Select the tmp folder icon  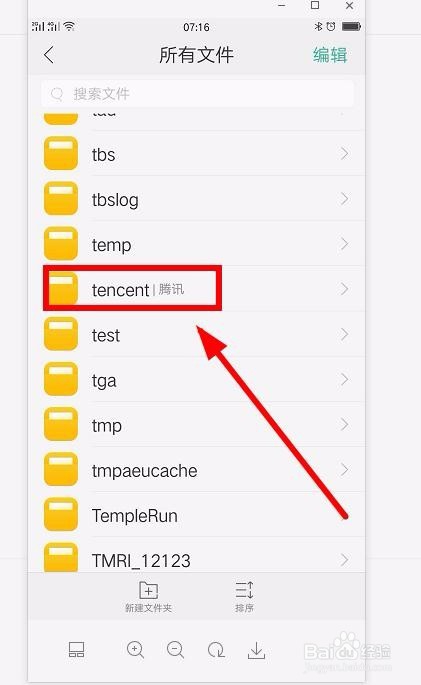click(x=61, y=425)
